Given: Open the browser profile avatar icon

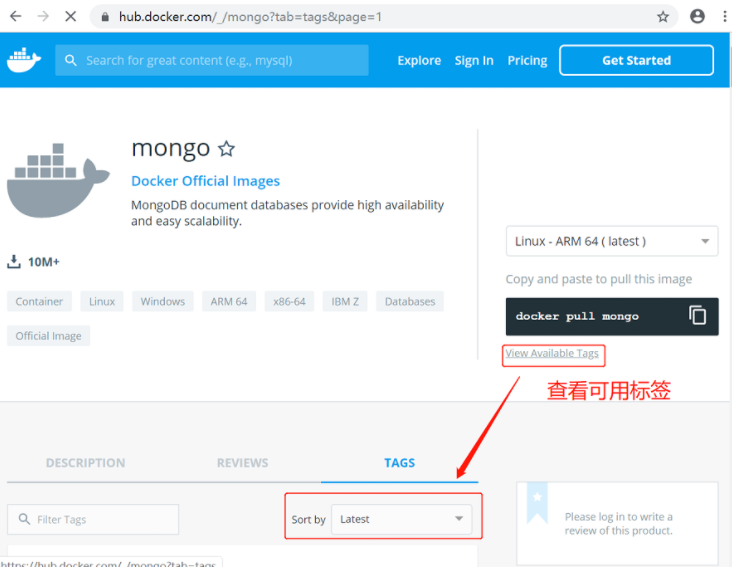Looking at the screenshot, I should tap(697, 17).
